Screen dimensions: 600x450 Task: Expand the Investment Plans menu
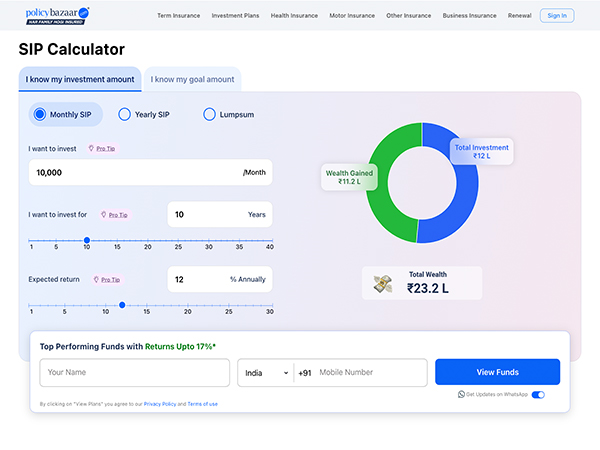(236, 16)
